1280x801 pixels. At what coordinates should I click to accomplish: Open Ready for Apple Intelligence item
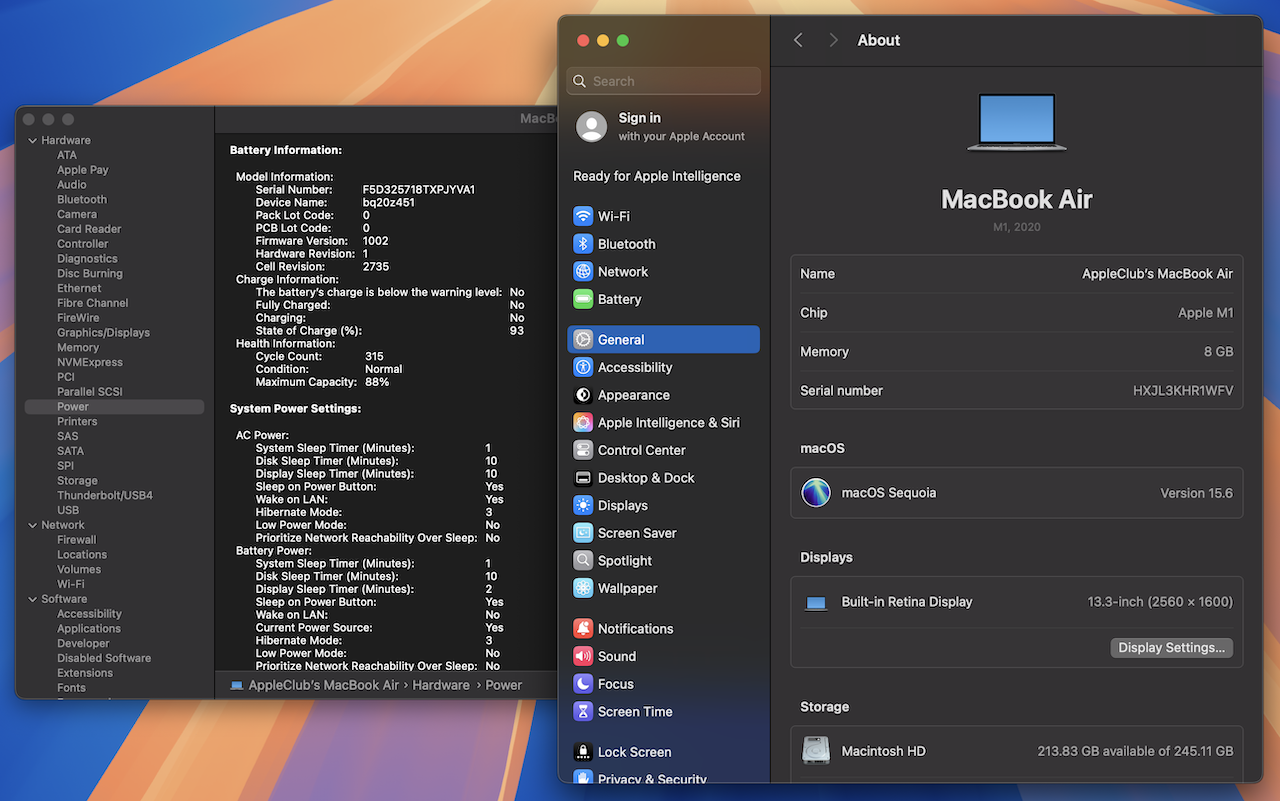(x=657, y=176)
